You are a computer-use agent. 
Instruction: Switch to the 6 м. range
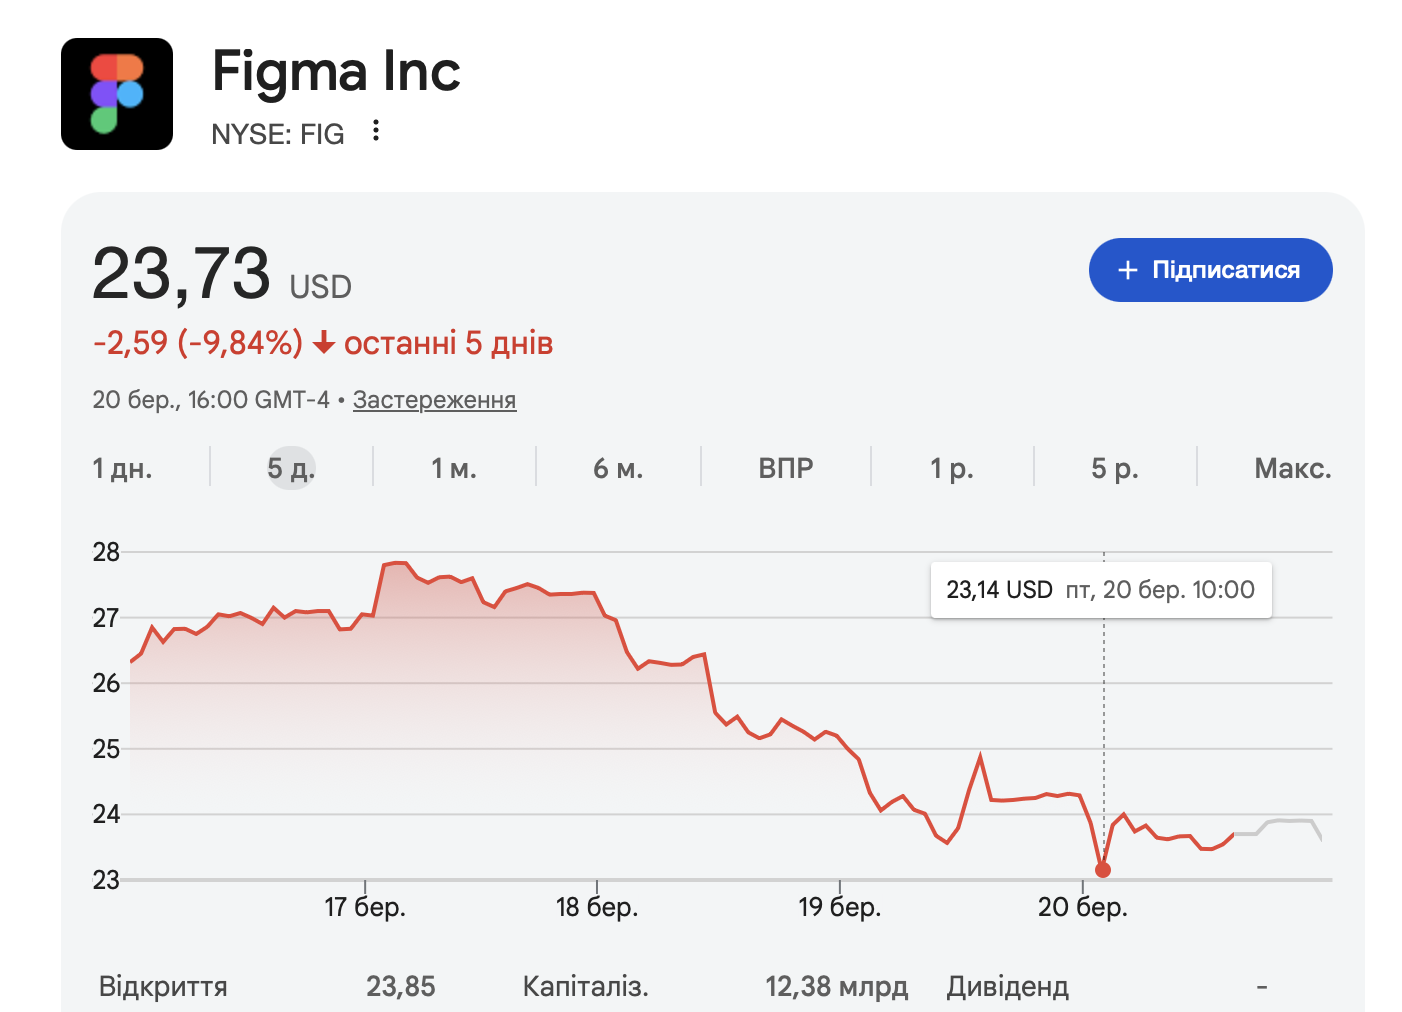coord(618,468)
